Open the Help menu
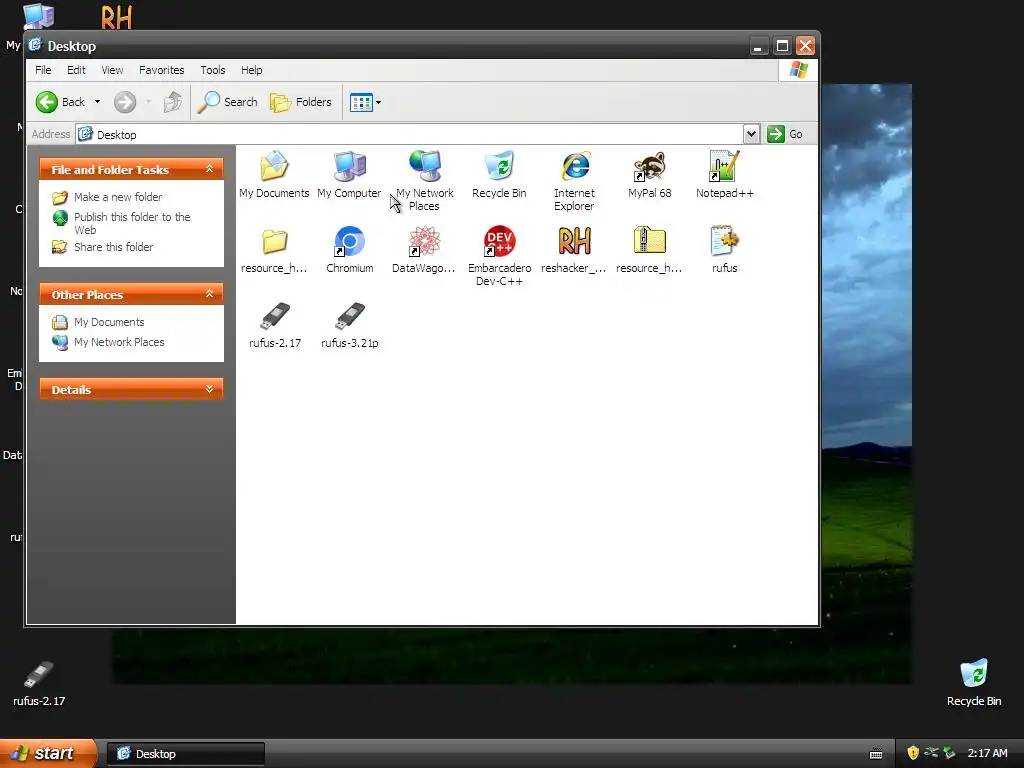The image size is (1024, 768). [251, 70]
